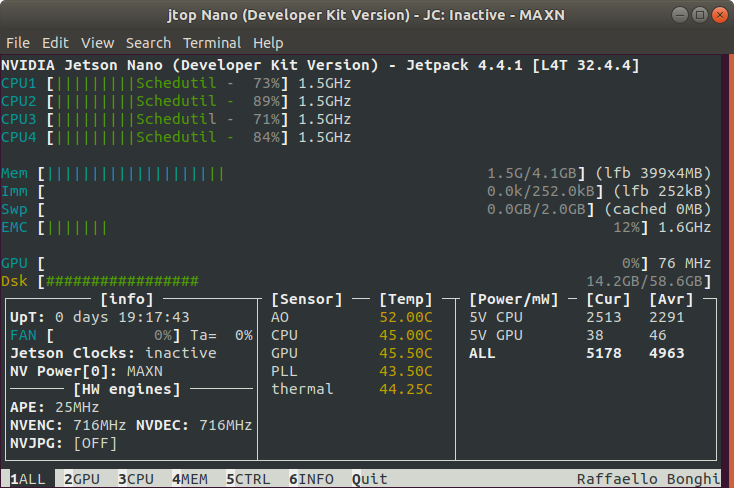The height and width of the screenshot is (488, 734).
Task: Click the [Avr] column header
Action: [671, 299]
